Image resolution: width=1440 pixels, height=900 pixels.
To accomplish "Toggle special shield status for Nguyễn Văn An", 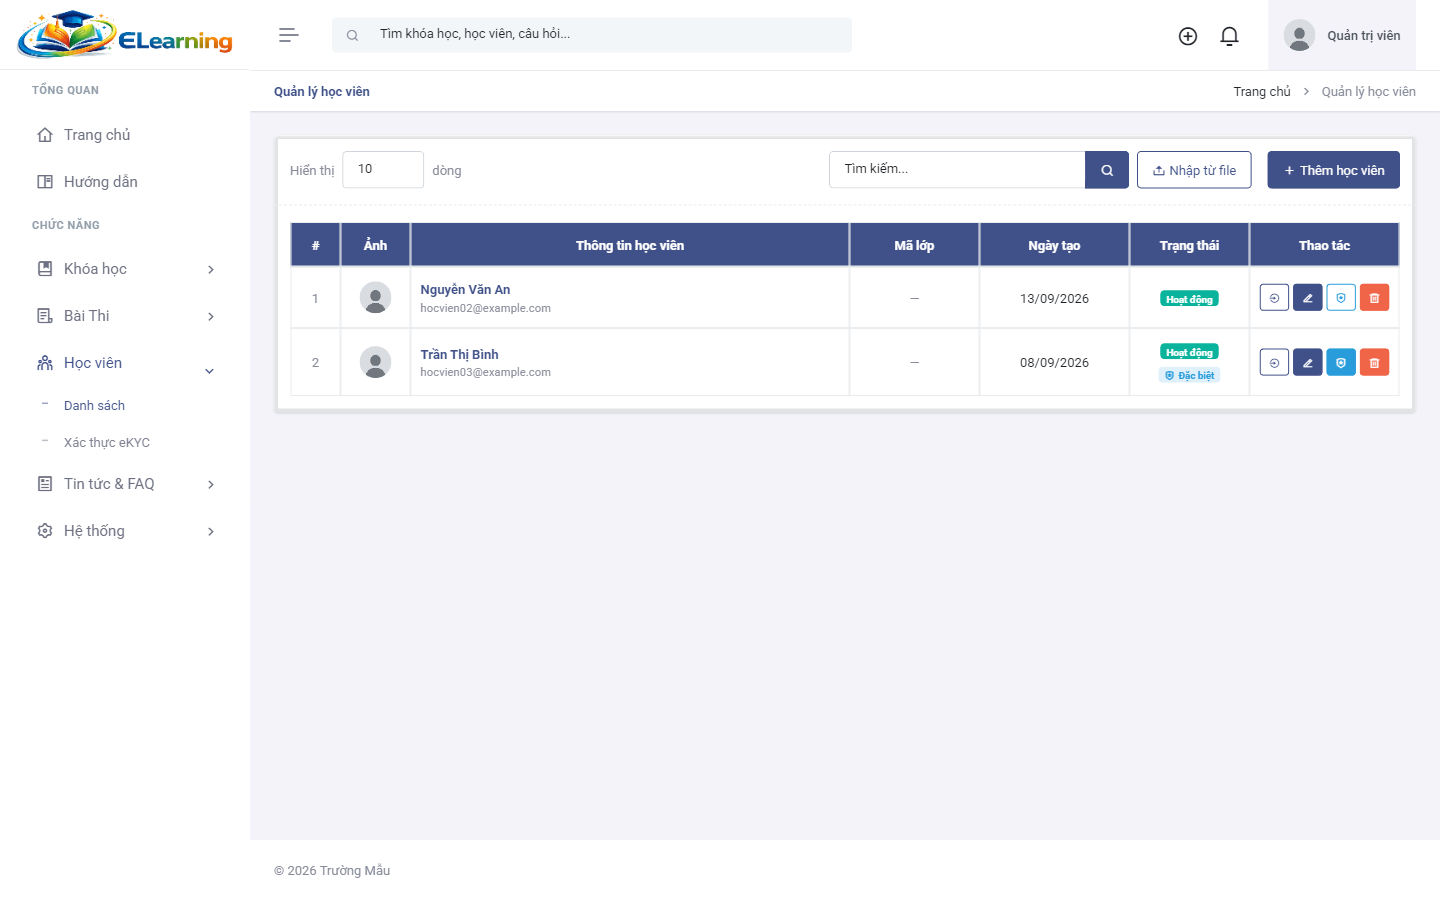I will click(1341, 298).
